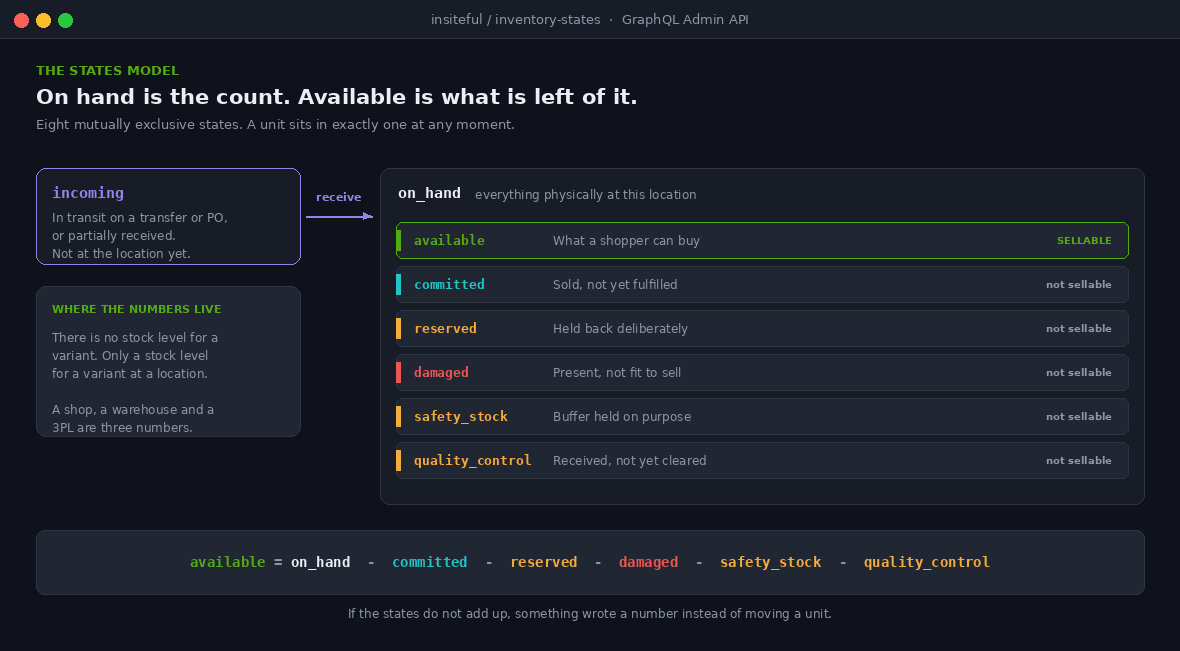Click 'damaged' term in the formula bar
This screenshot has height=651, width=1180.
click(648, 562)
